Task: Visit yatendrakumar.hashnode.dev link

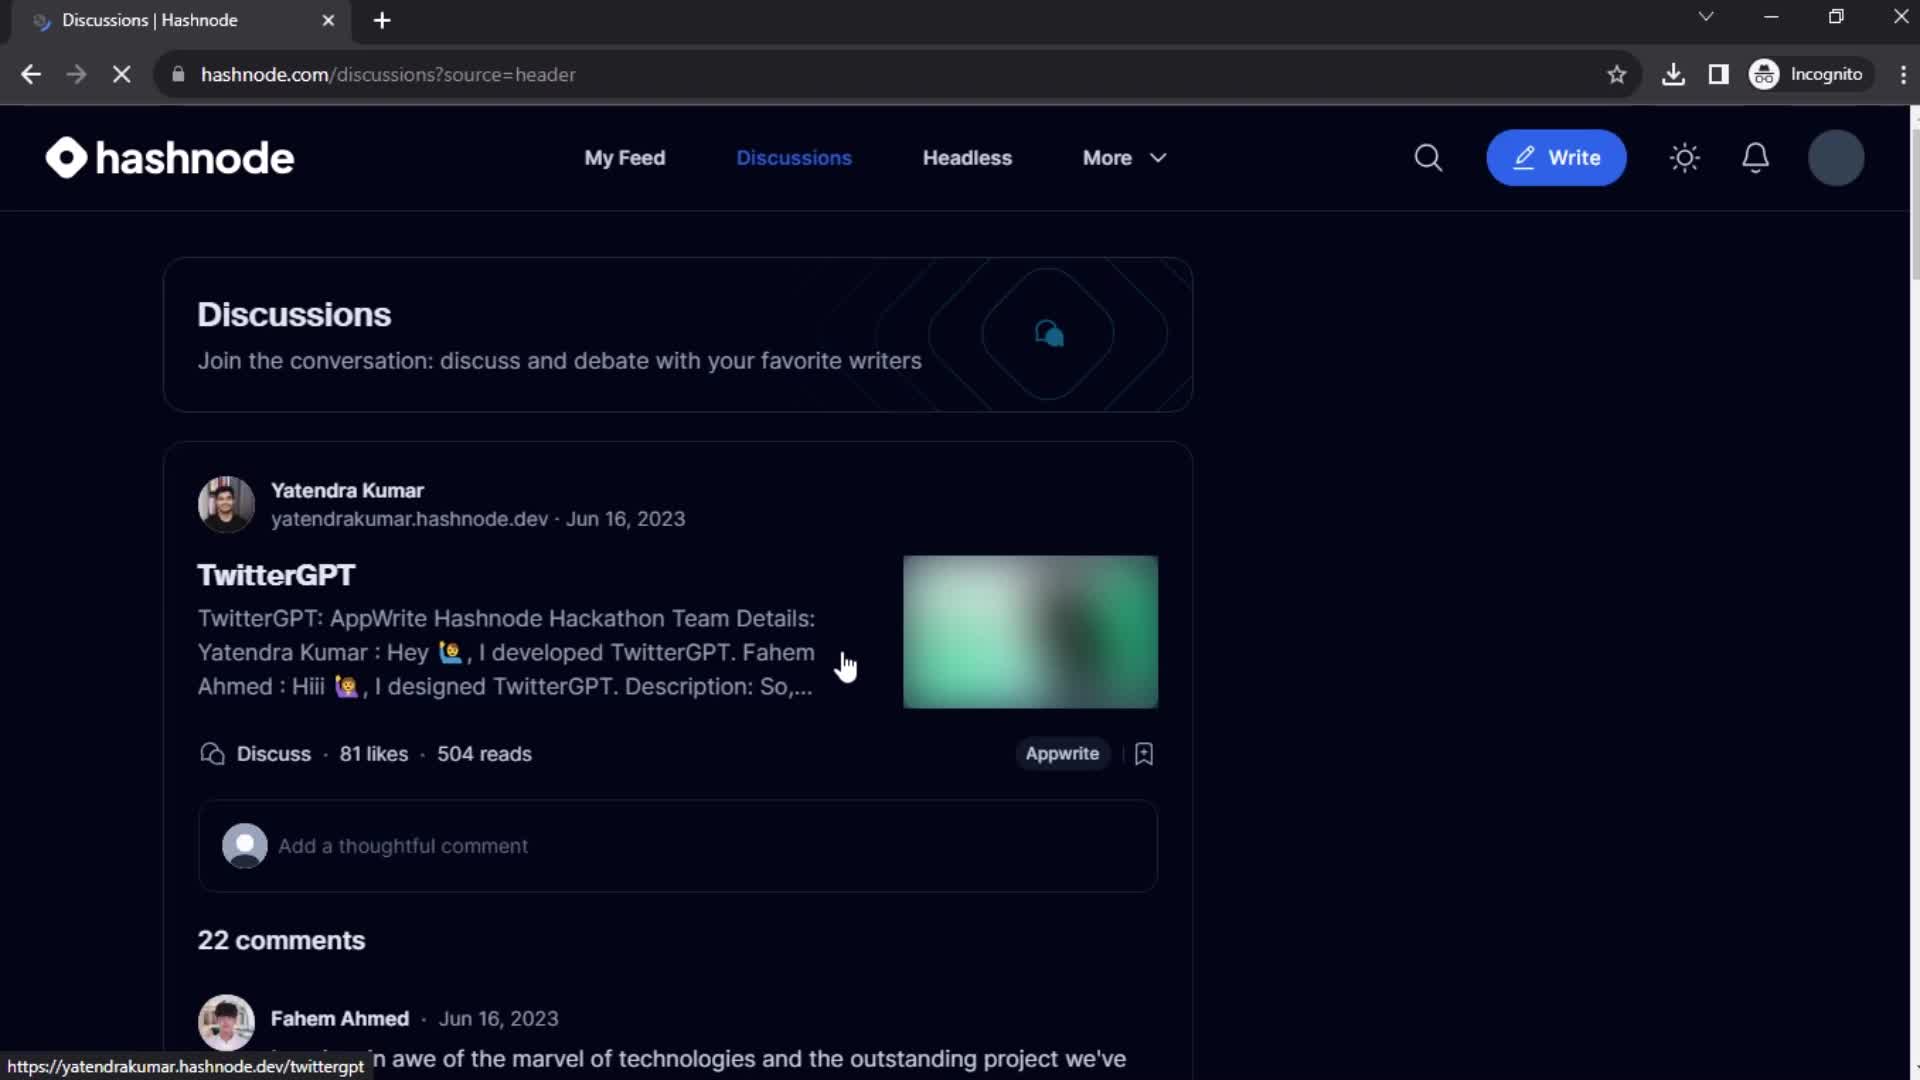Action: coord(409,519)
